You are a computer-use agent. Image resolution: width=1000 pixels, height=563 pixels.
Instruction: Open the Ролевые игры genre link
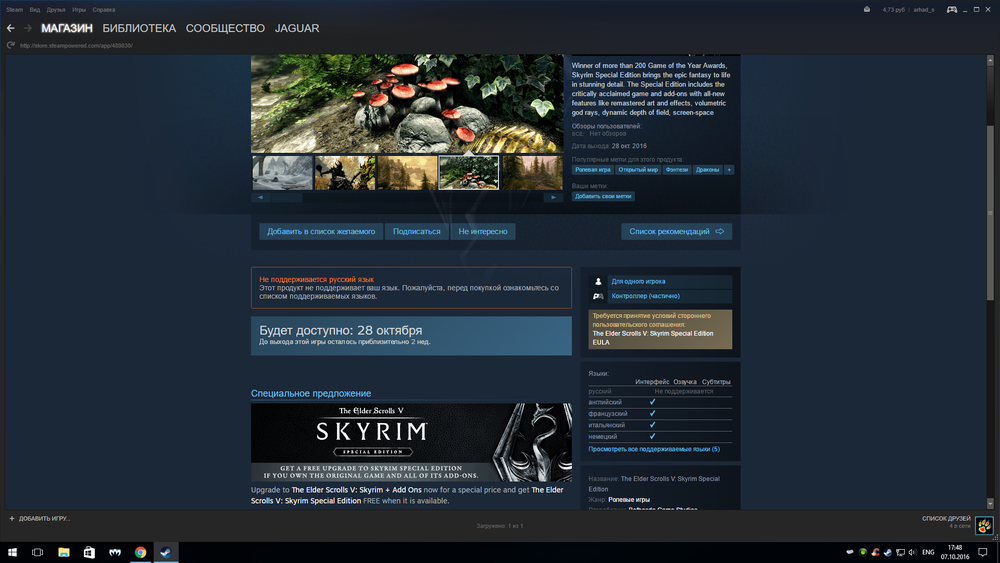(629, 500)
